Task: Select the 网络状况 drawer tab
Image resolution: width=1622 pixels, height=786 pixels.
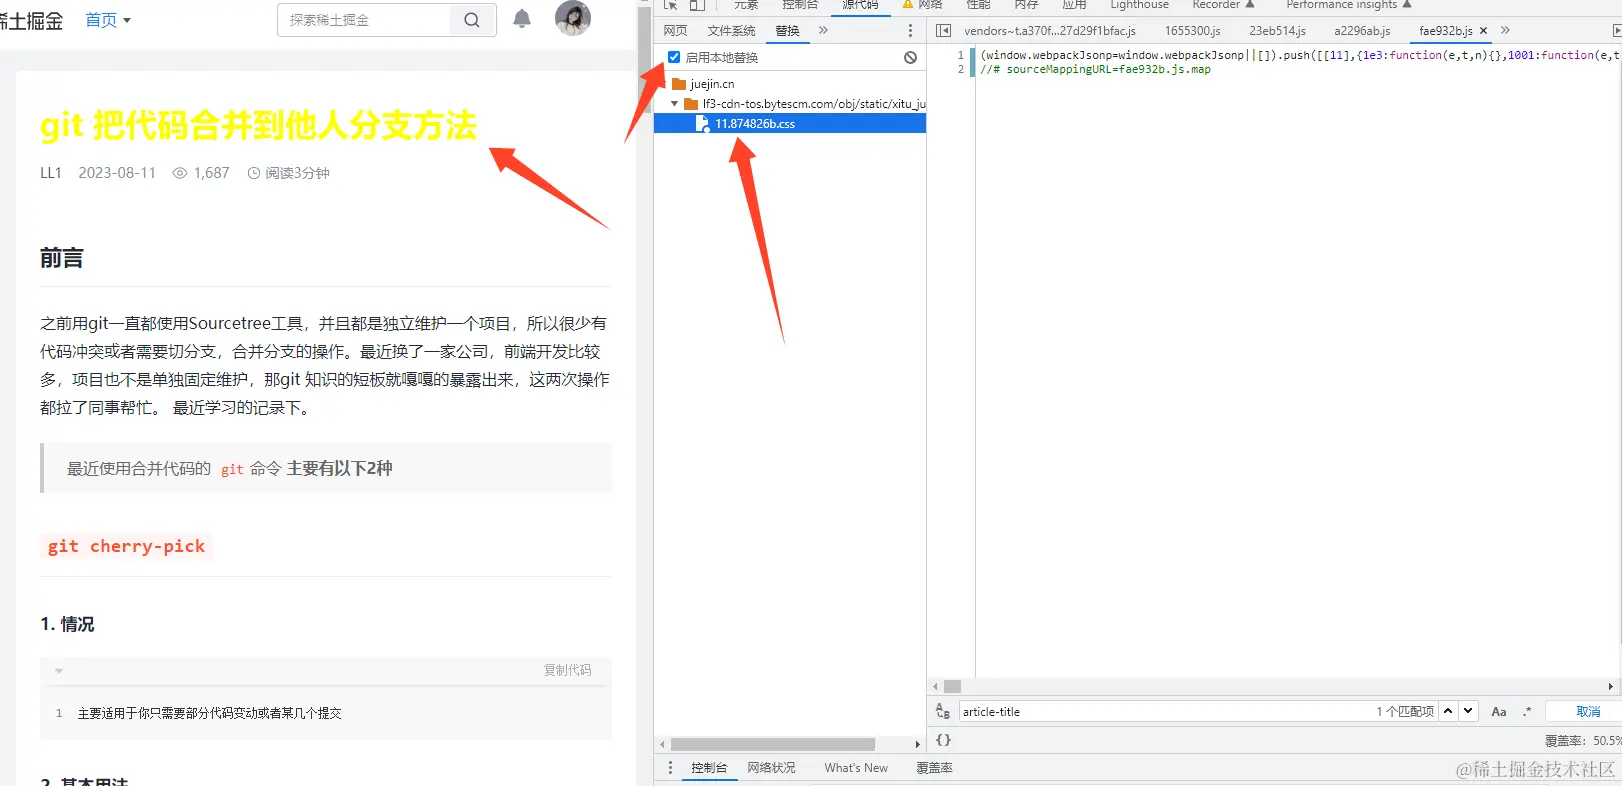Action: point(772,768)
